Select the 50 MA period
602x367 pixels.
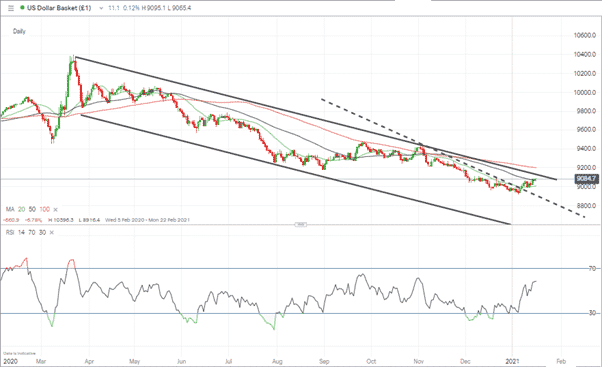point(32,209)
